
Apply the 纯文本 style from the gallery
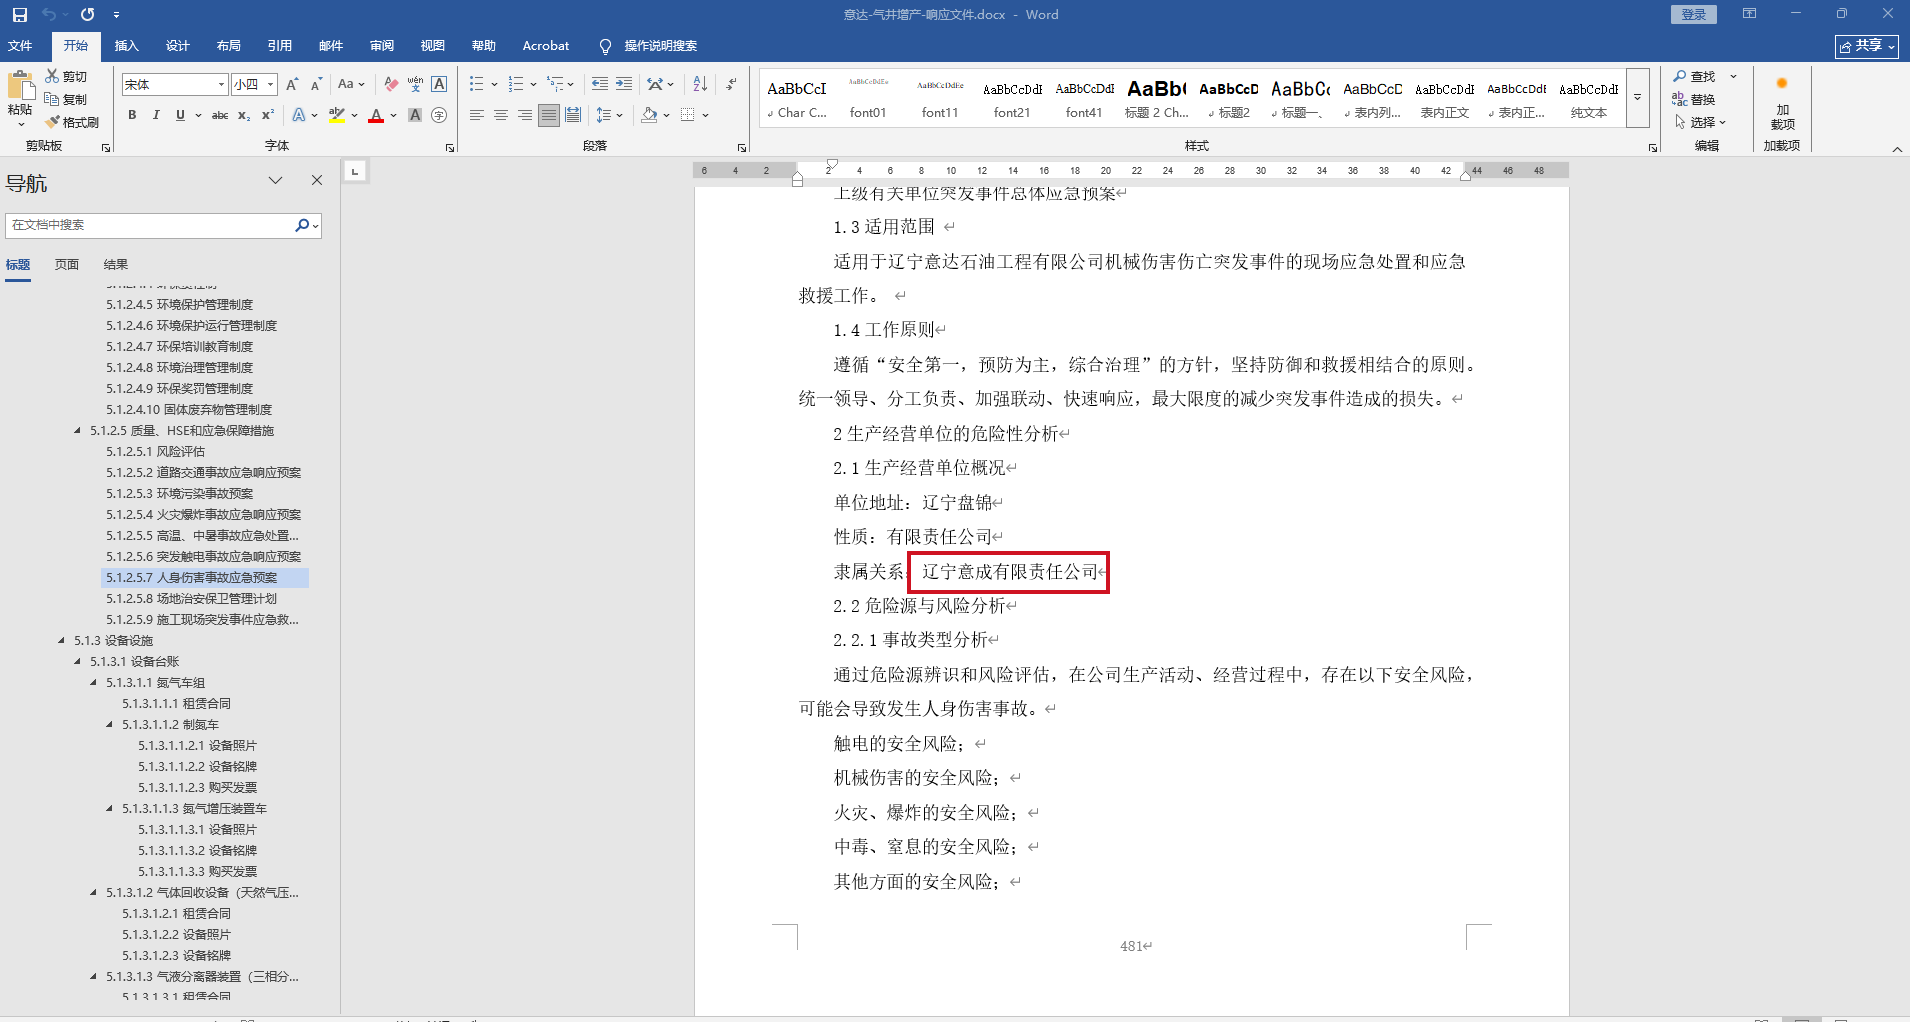(x=1588, y=98)
